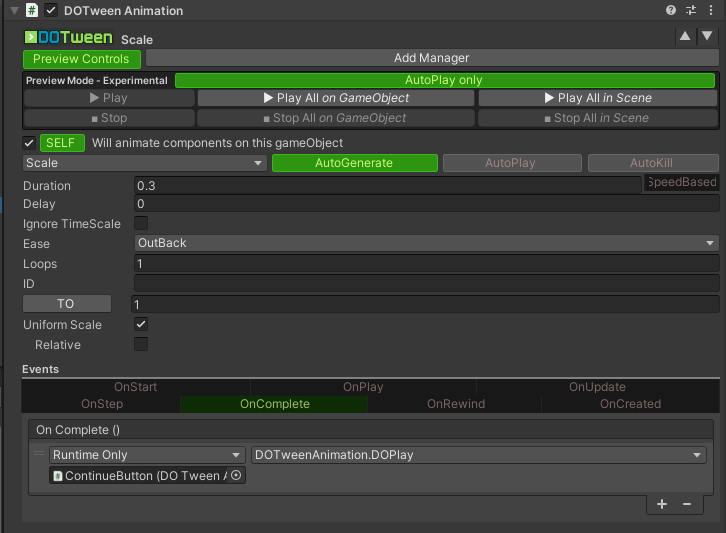Click the Loops input field
Screen dimensions: 726x533
tap(426, 263)
